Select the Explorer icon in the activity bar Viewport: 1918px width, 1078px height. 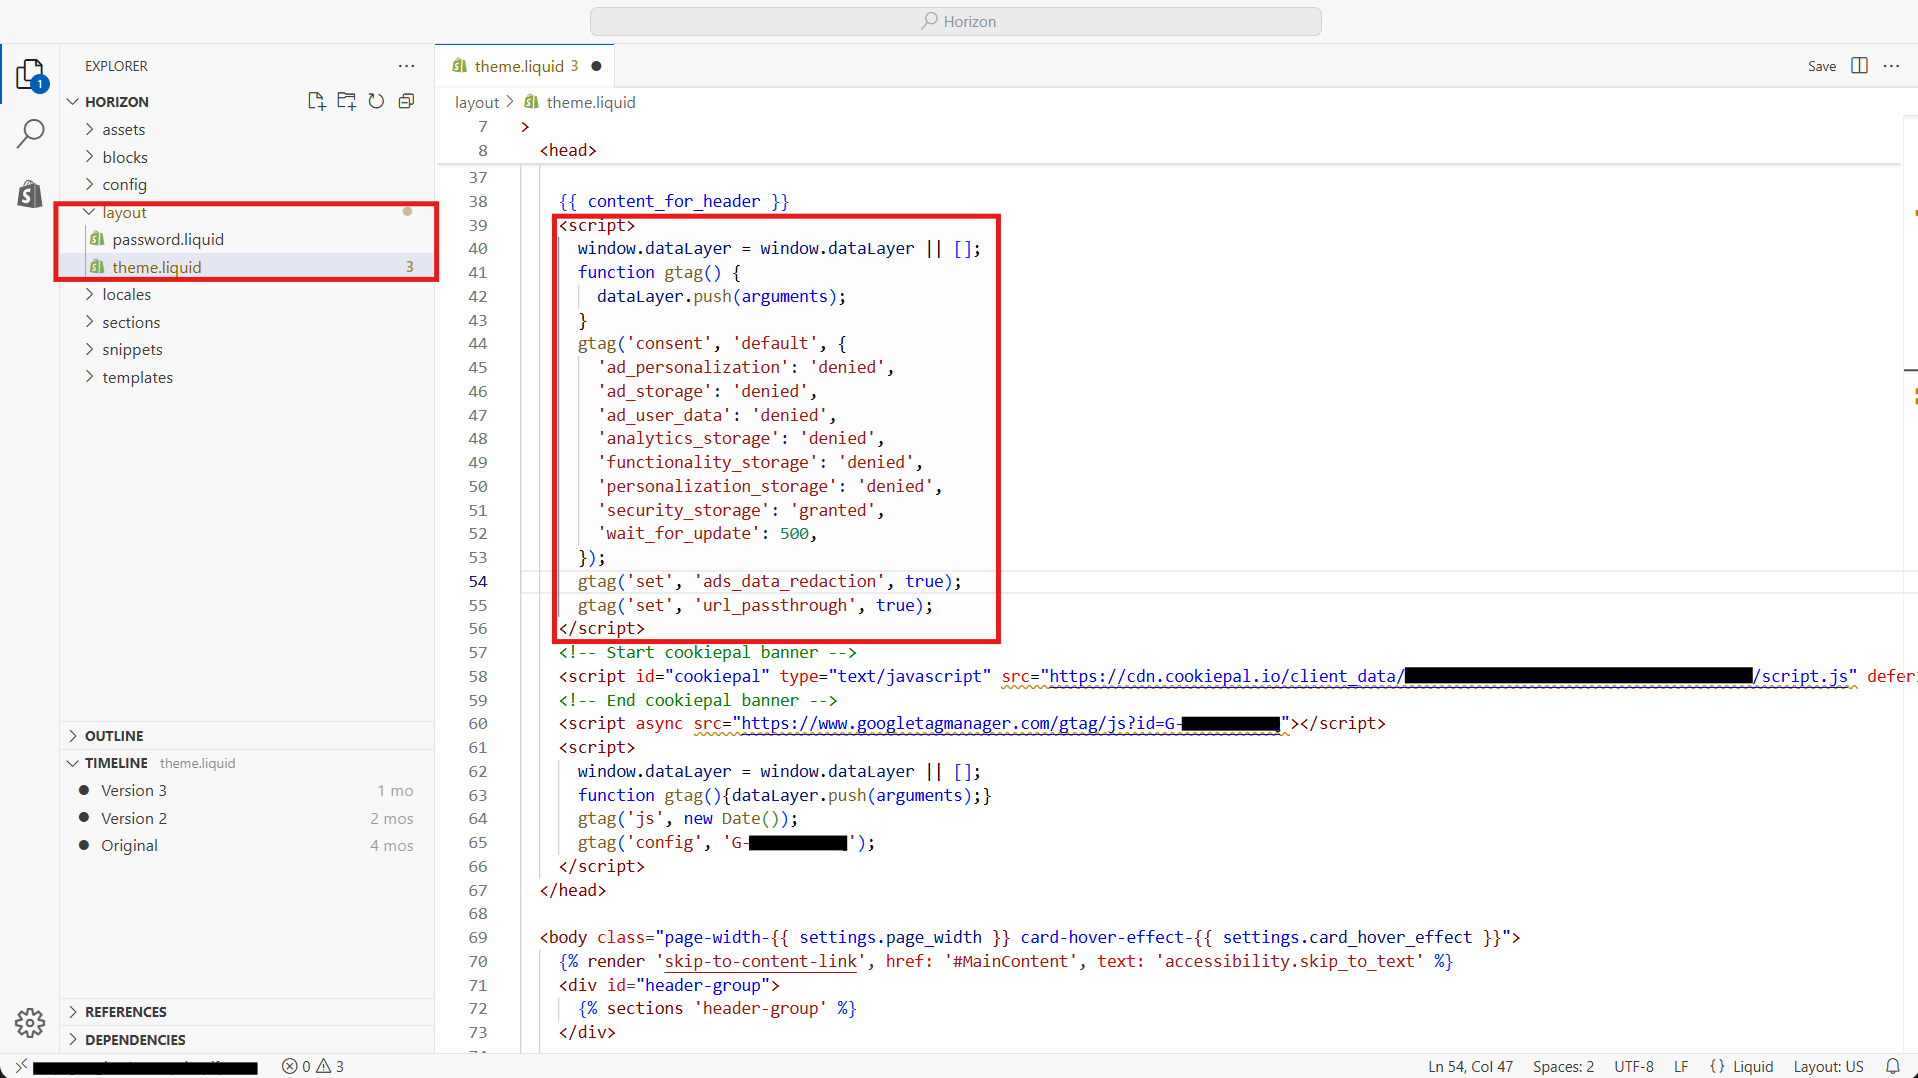(x=31, y=73)
